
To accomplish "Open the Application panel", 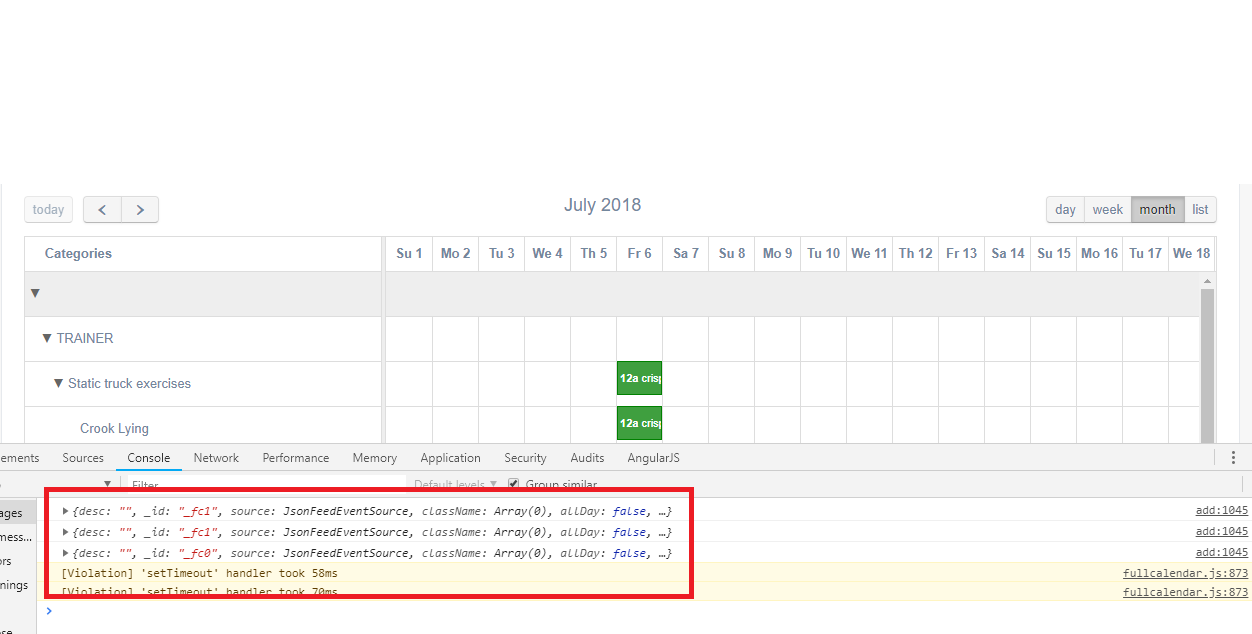I will 450,457.
